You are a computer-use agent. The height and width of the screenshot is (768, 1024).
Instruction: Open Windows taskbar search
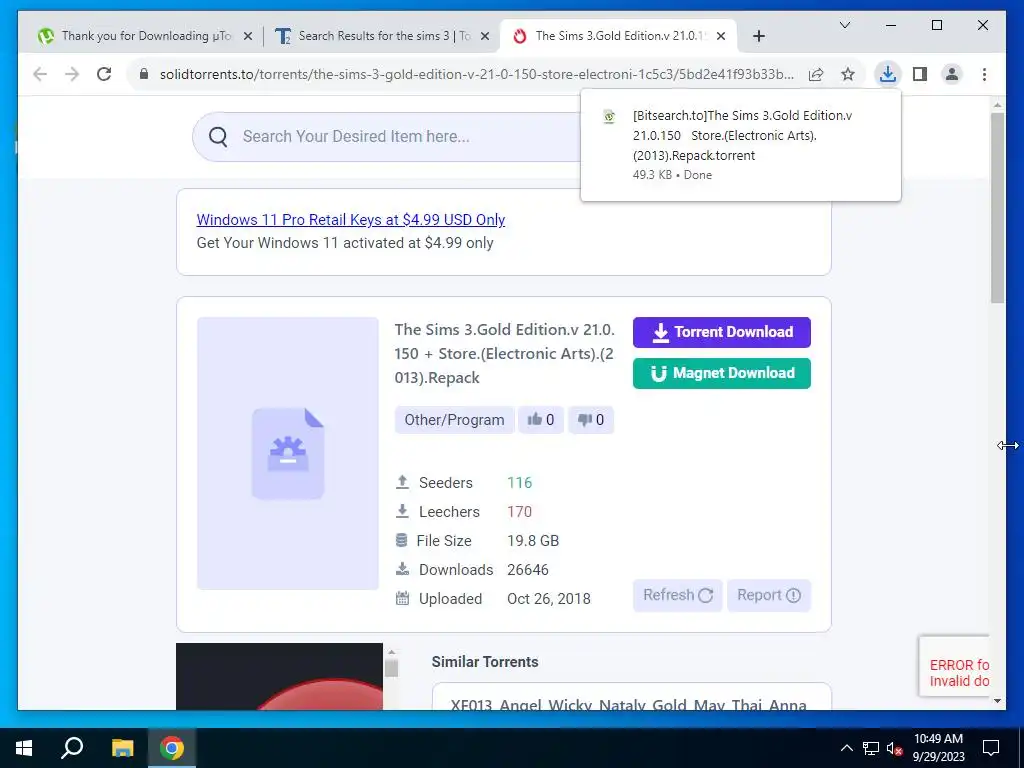[x=72, y=748]
